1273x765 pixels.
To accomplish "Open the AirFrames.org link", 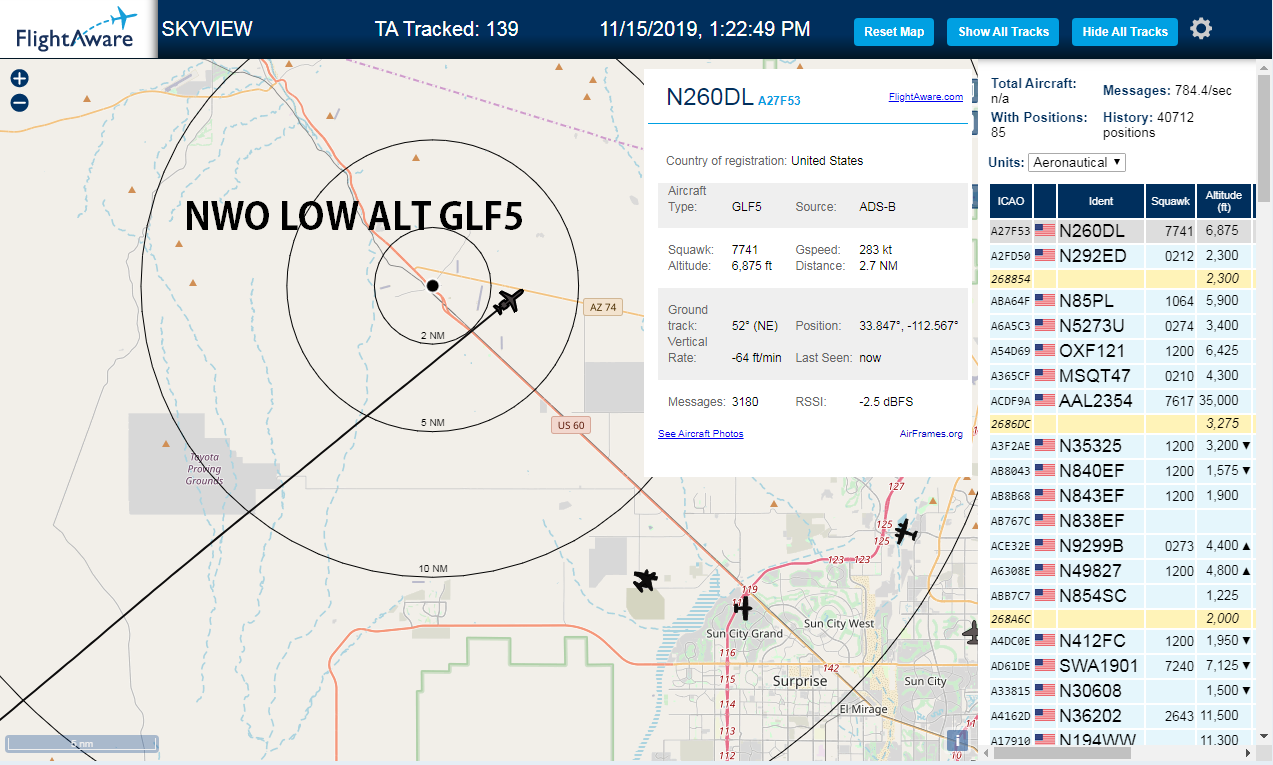I will point(931,434).
